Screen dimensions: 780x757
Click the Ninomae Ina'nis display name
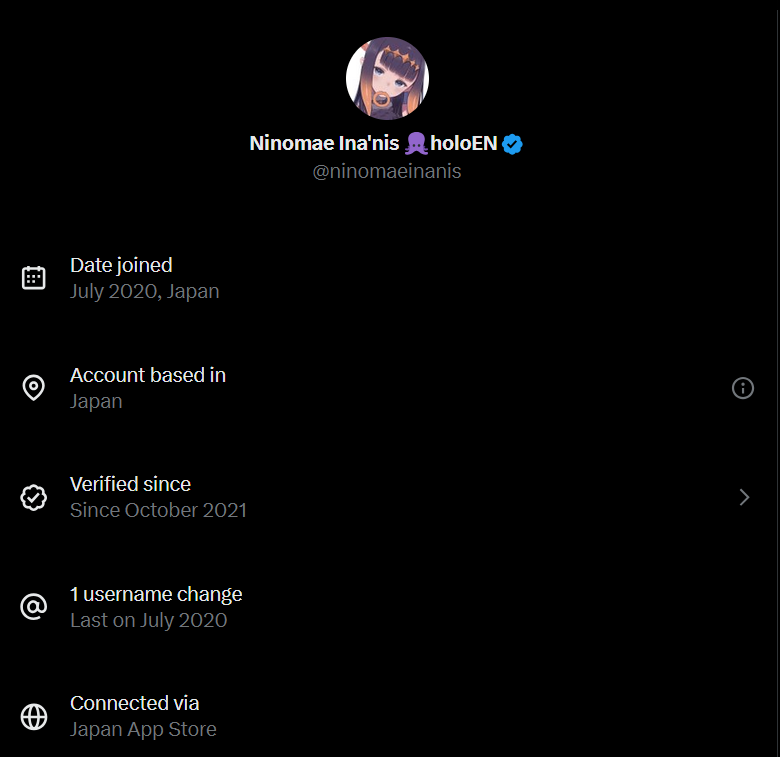324,144
